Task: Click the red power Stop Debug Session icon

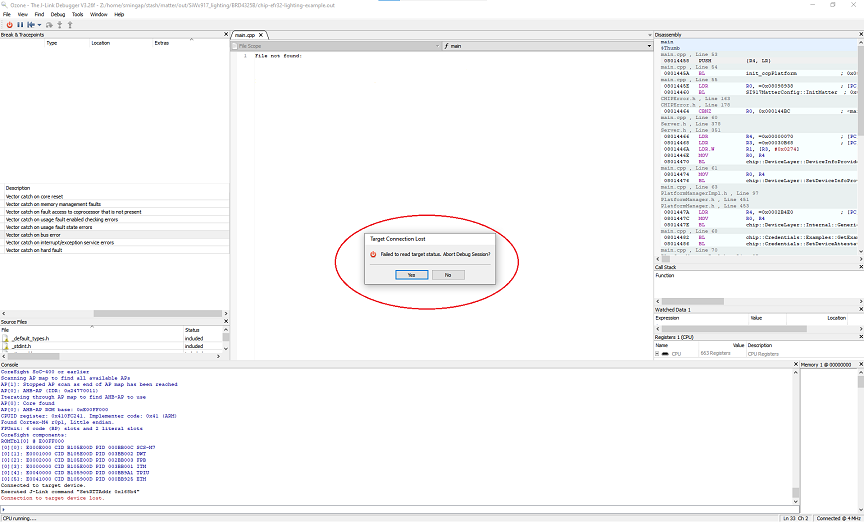Action: [x=9, y=25]
